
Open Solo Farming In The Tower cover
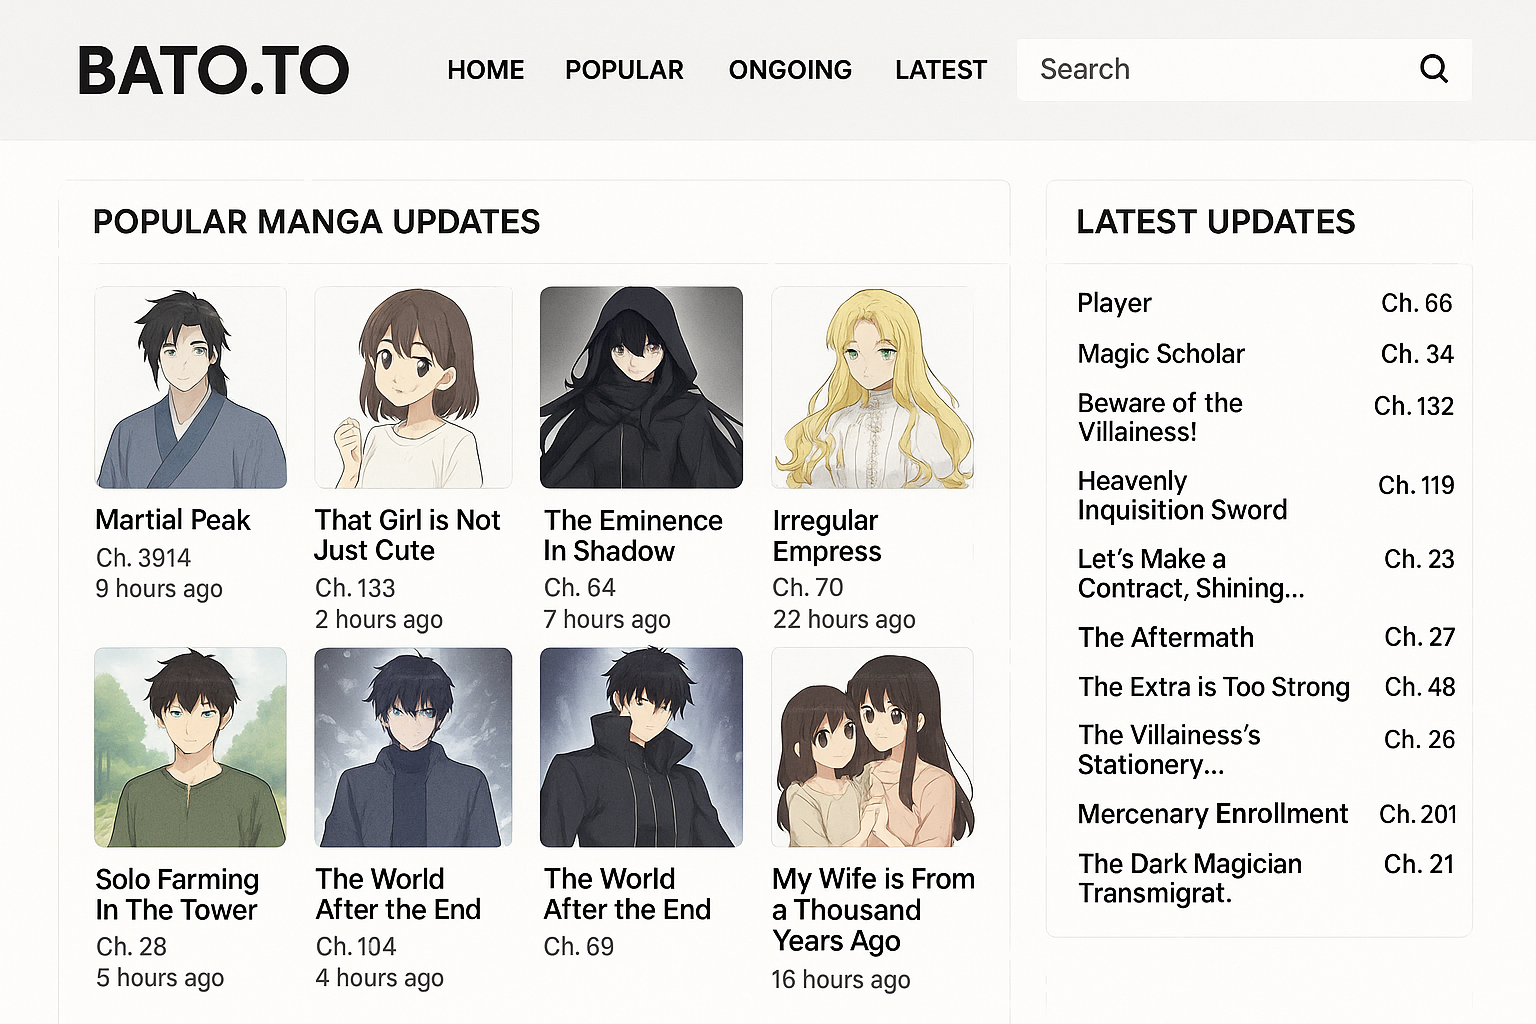[x=190, y=747]
